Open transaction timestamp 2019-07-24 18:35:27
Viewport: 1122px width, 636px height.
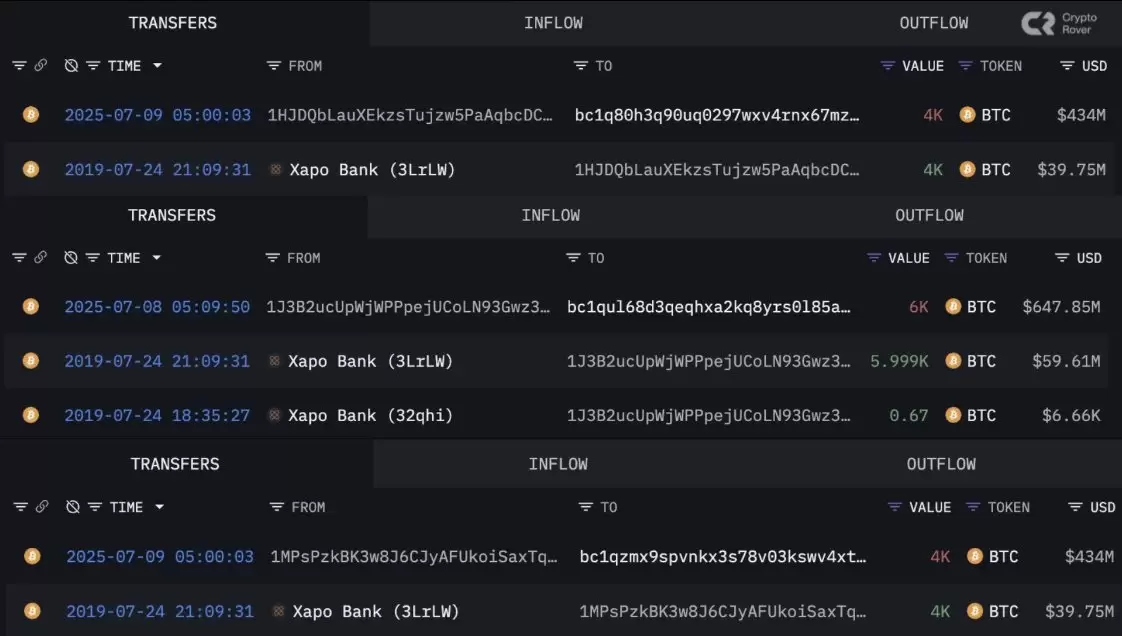157,416
